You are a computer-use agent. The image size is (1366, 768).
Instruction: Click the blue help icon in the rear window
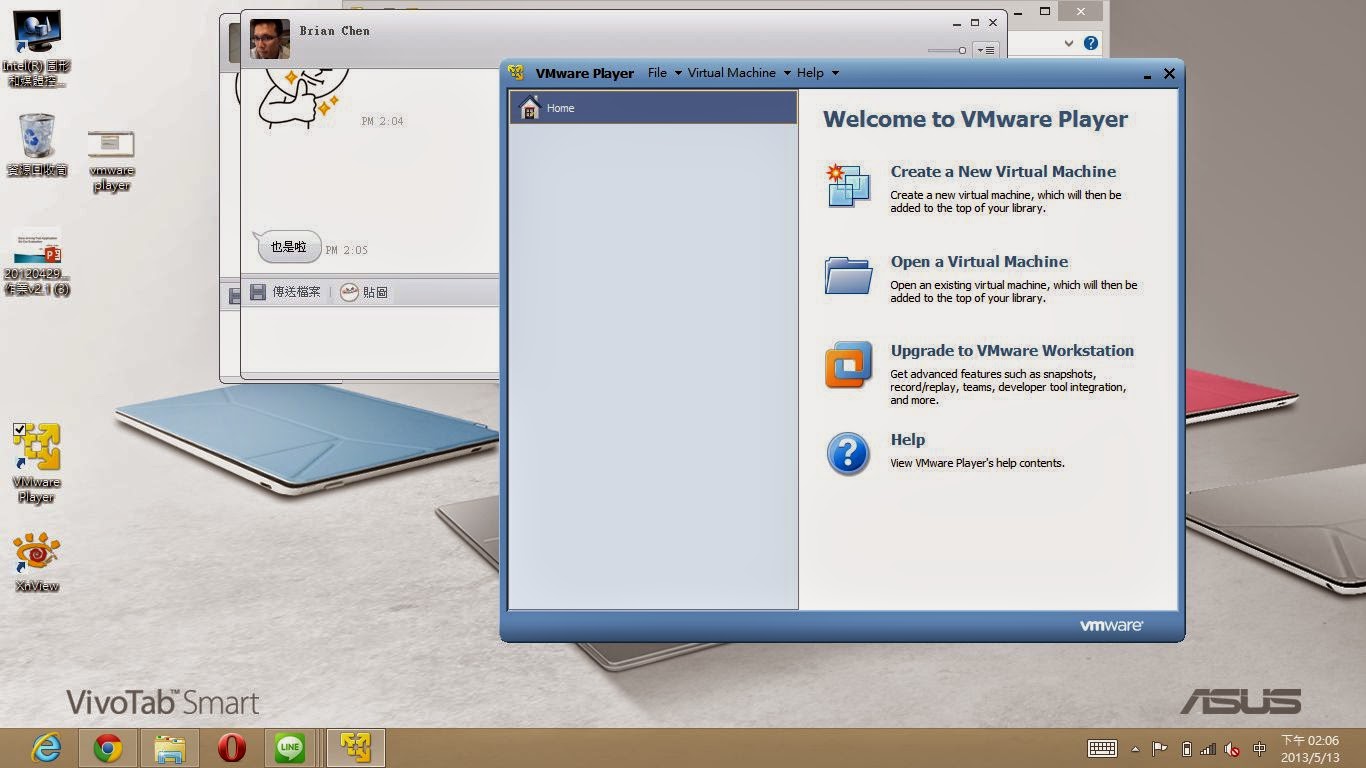pyautogui.click(x=1091, y=43)
